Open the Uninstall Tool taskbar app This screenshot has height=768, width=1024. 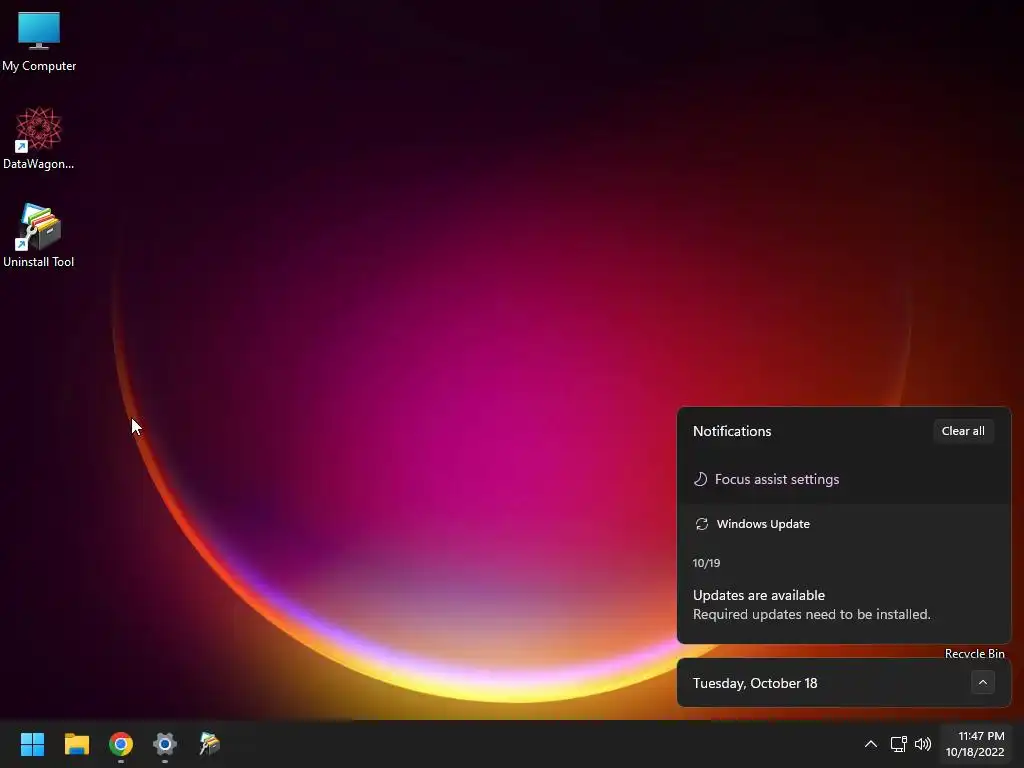click(209, 744)
